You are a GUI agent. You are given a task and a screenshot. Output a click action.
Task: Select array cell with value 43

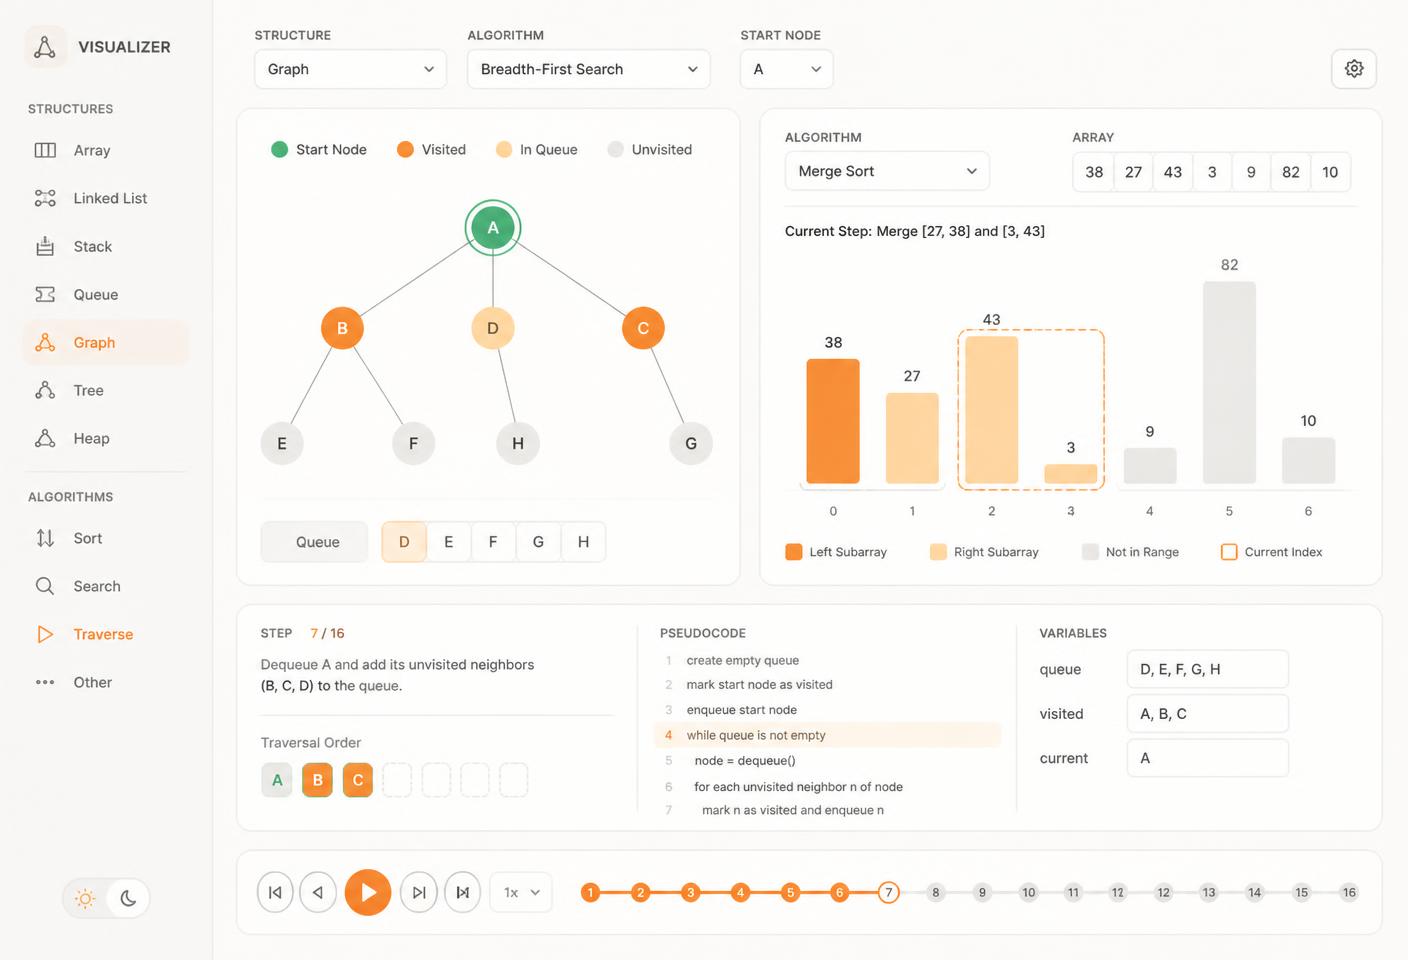pos(1173,172)
